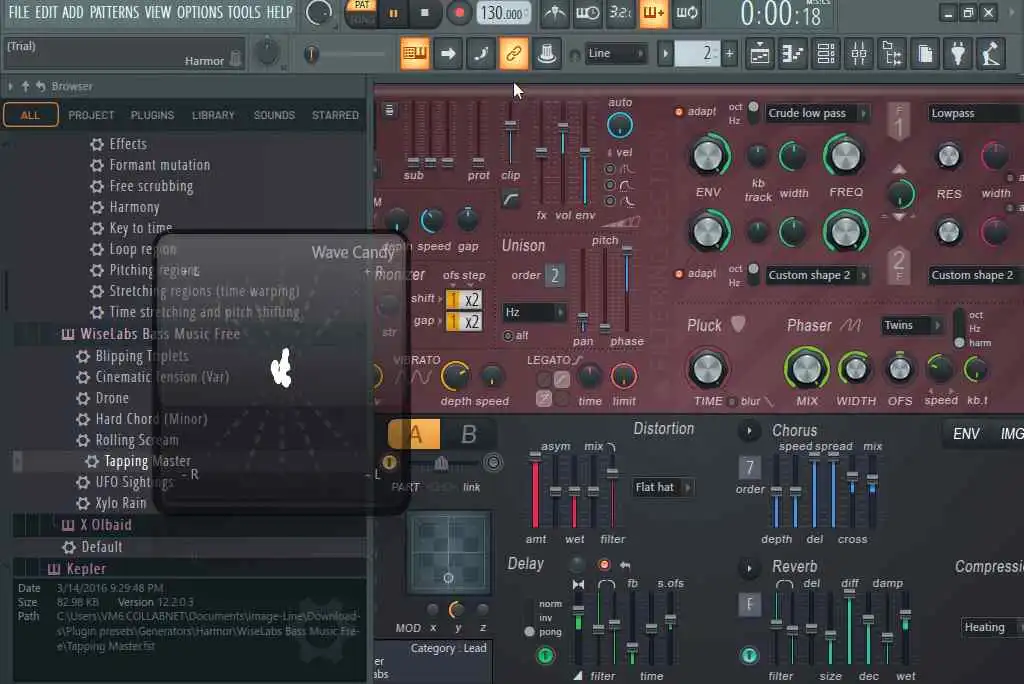The width and height of the screenshot is (1024, 684).
Task: Expand the Kepler folder
Action: point(86,569)
